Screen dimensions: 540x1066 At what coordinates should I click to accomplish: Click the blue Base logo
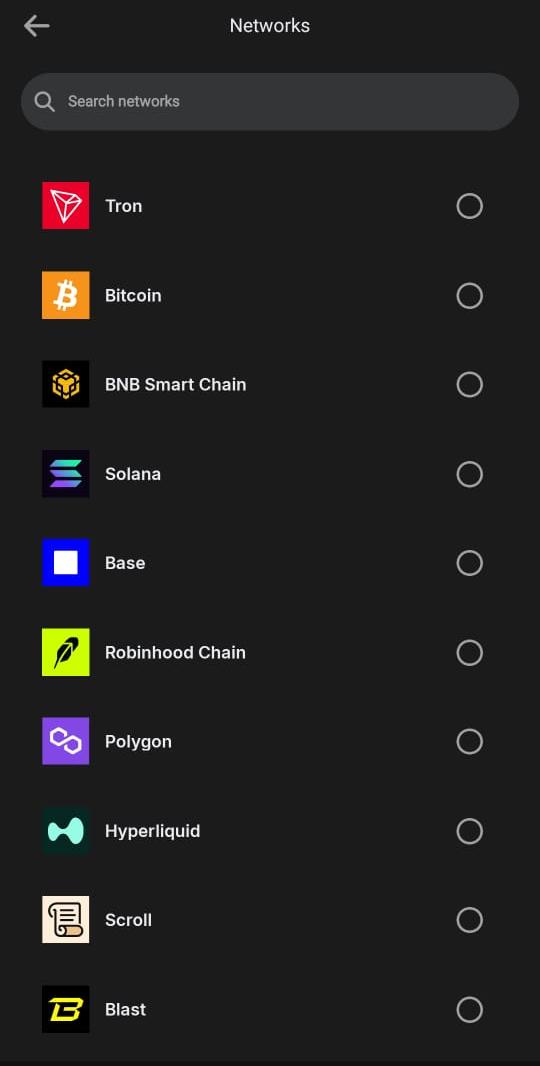click(x=65, y=562)
